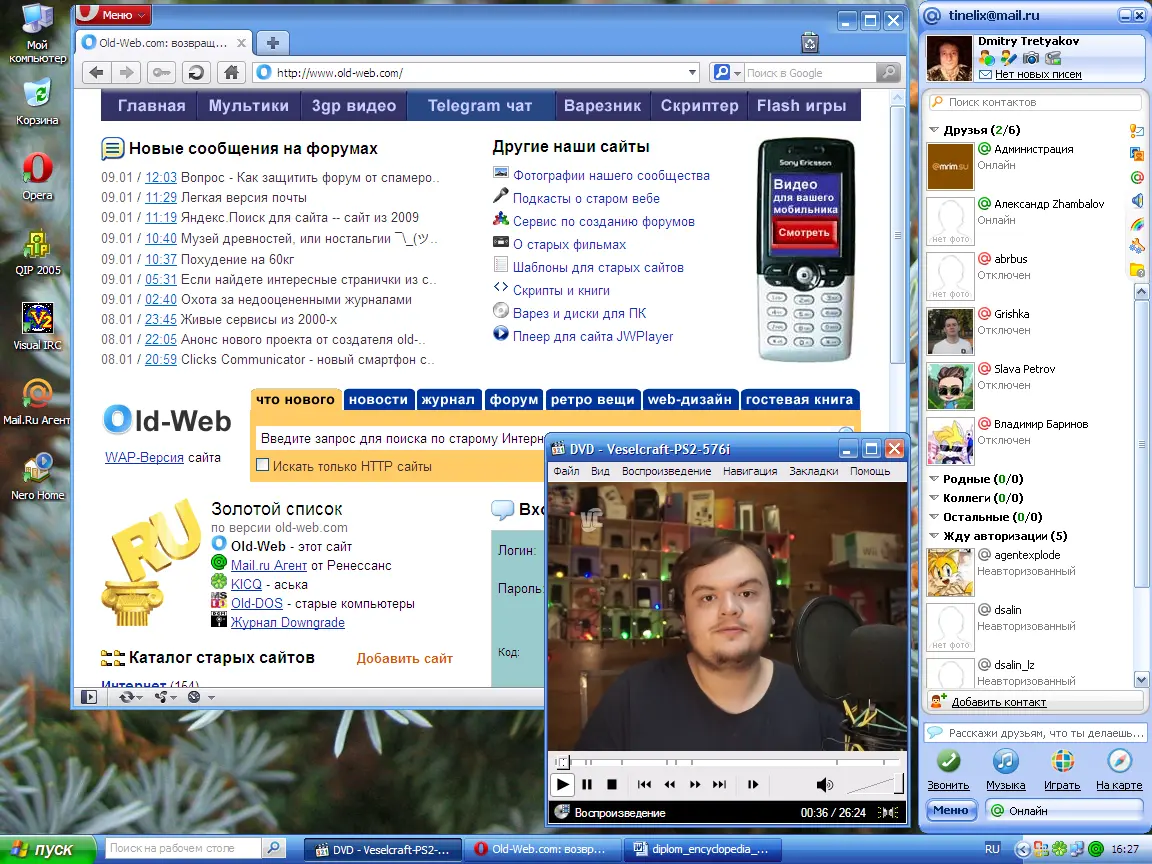Click the WAP-Версия link
1152x864 pixels.
[x=144, y=457]
